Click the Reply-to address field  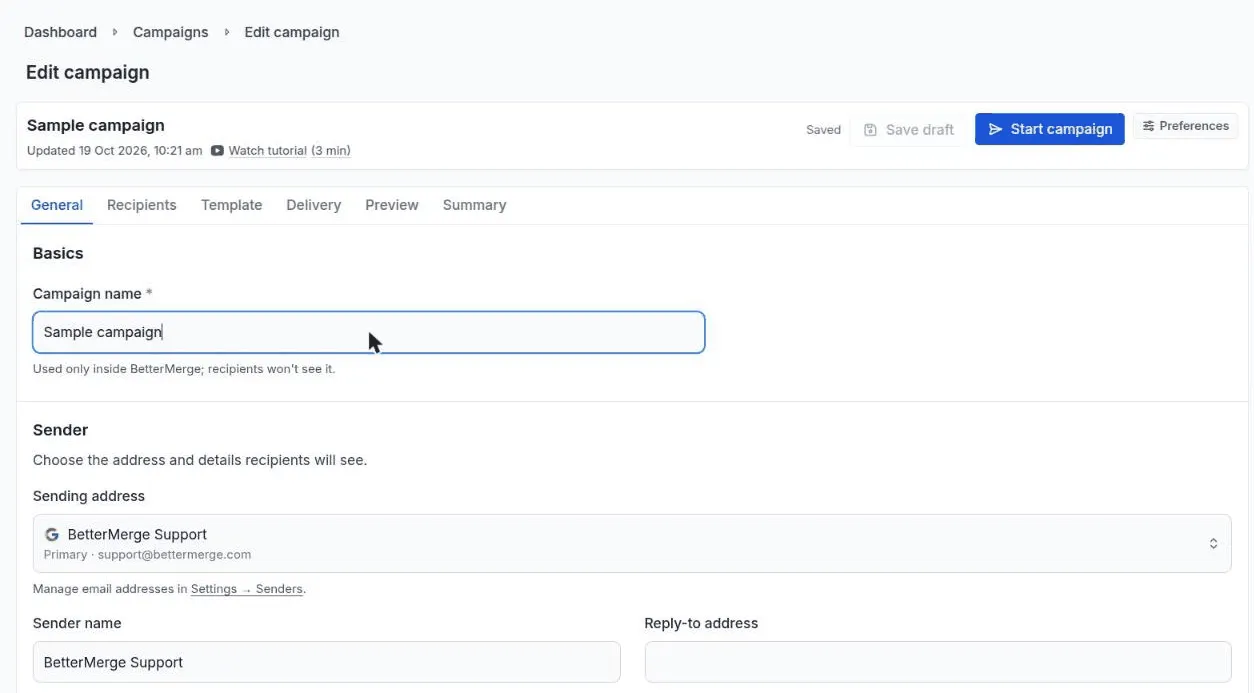coord(937,662)
